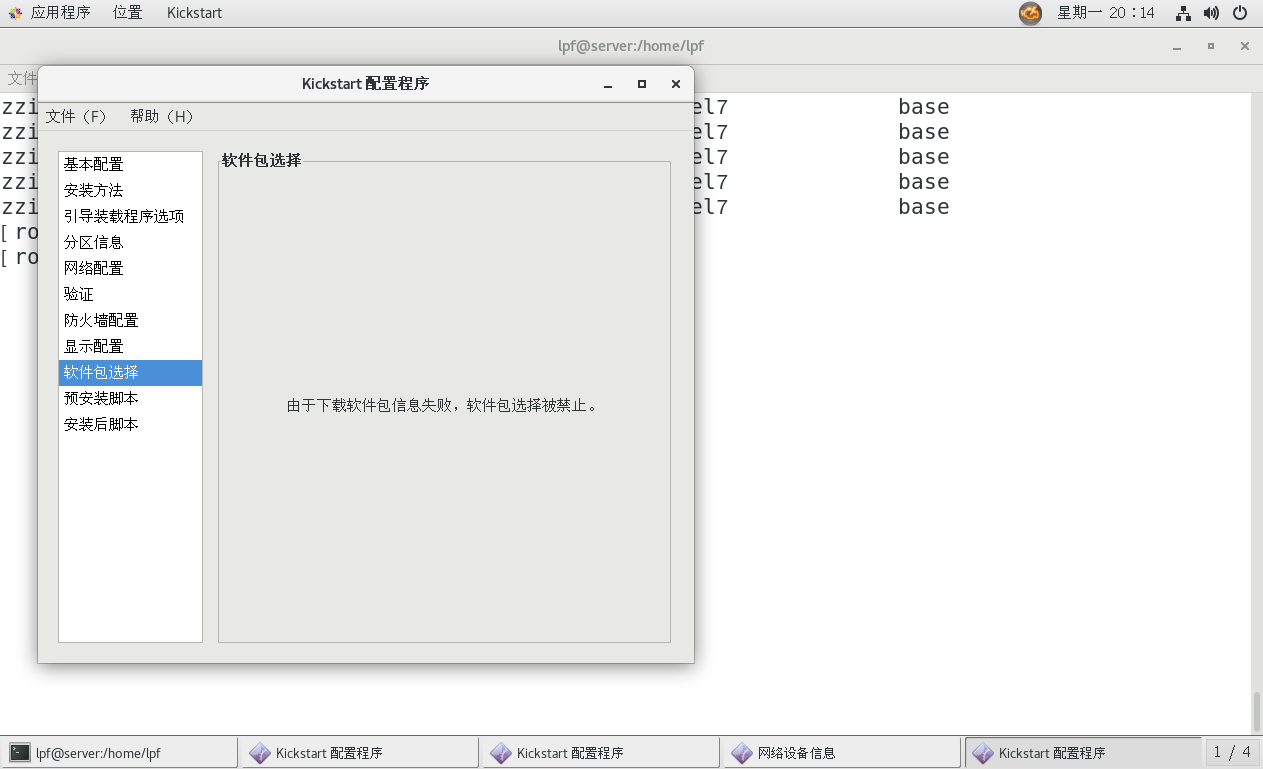The width and height of the screenshot is (1263, 769).
Task: Select 防火墙配置 in the sidebar list
Action: (130, 320)
